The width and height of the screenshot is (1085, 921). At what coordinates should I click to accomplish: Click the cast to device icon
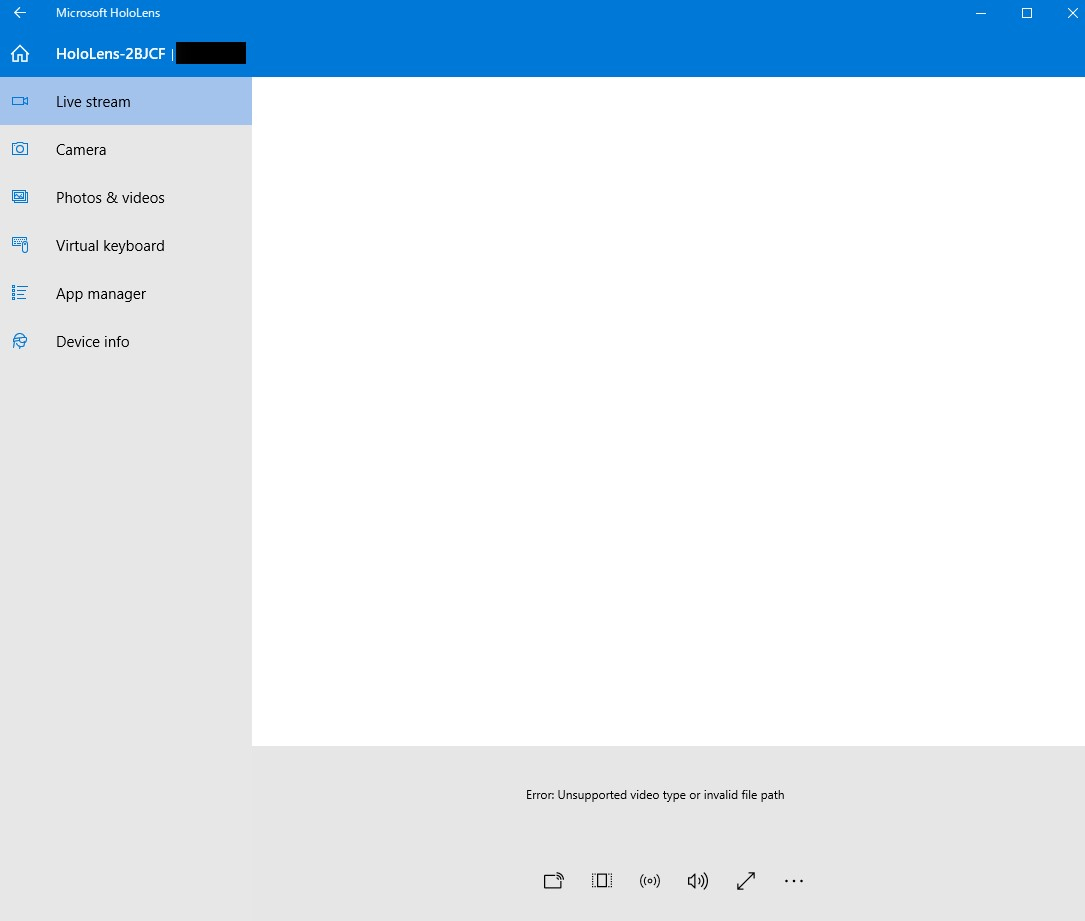pyautogui.click(x=554, y=881)
